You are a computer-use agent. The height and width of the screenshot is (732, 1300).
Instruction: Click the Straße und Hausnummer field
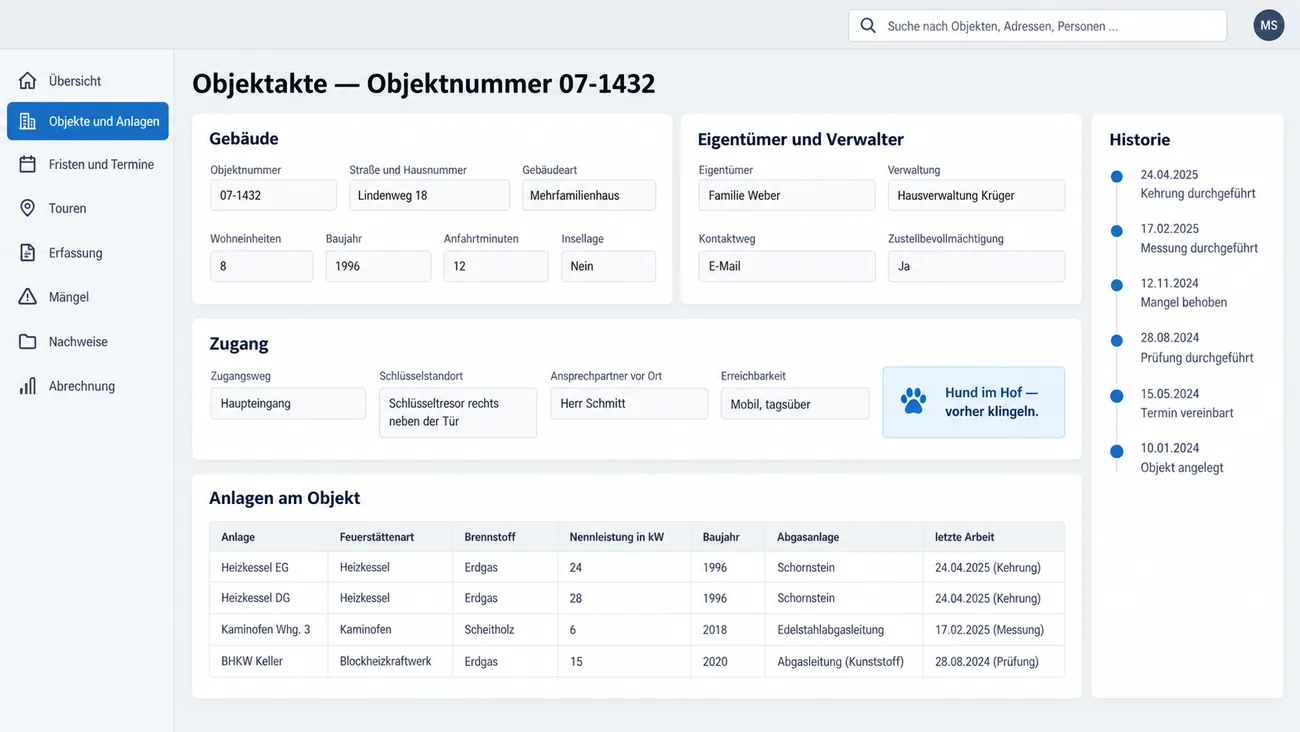click(x=429, y=195)
